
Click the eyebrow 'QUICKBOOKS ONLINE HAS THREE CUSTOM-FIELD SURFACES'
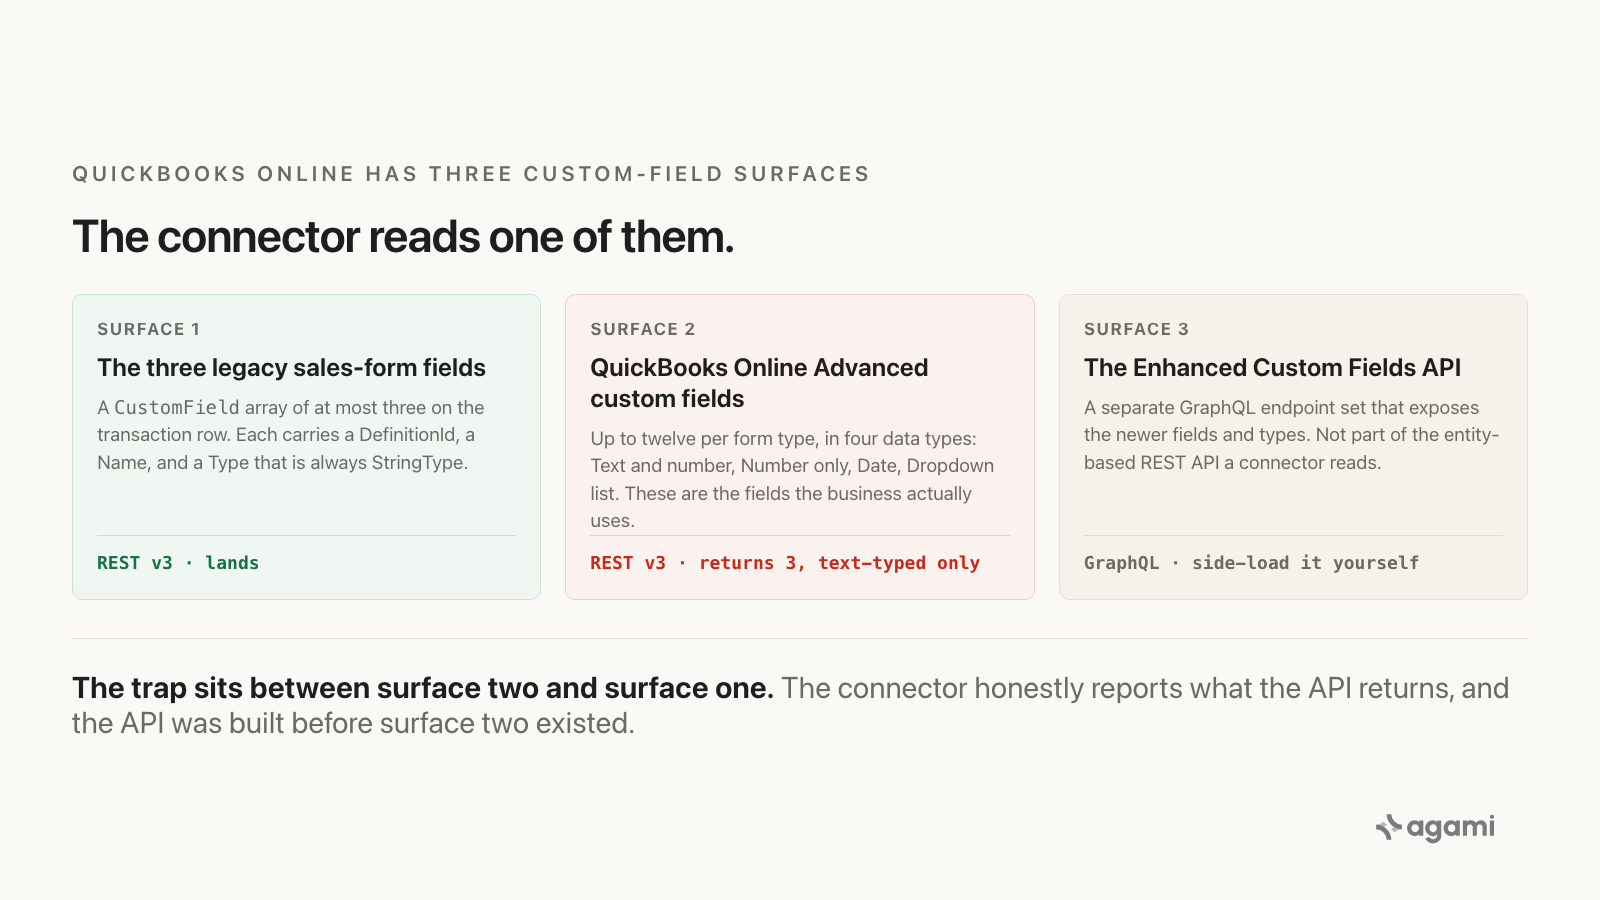tap(471, 174)
